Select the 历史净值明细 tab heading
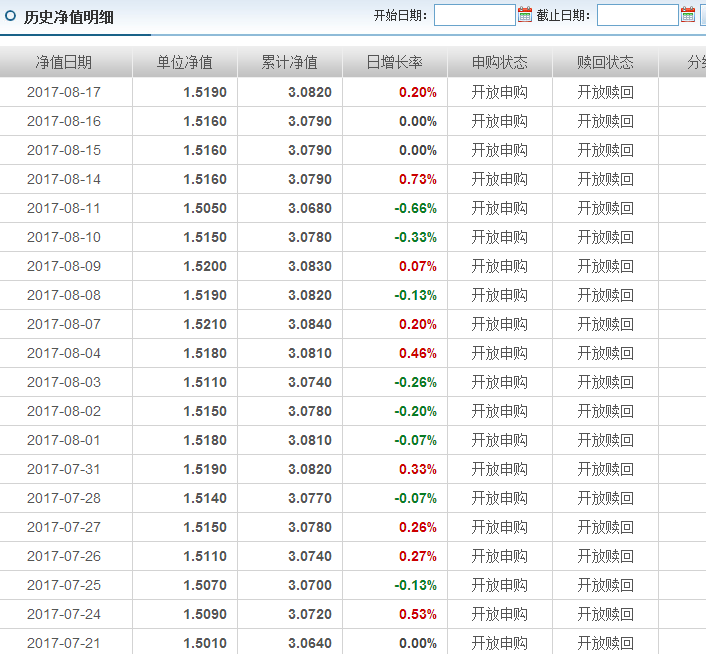Viewport: 706px width, 654px height. click(x=68, y=17)
